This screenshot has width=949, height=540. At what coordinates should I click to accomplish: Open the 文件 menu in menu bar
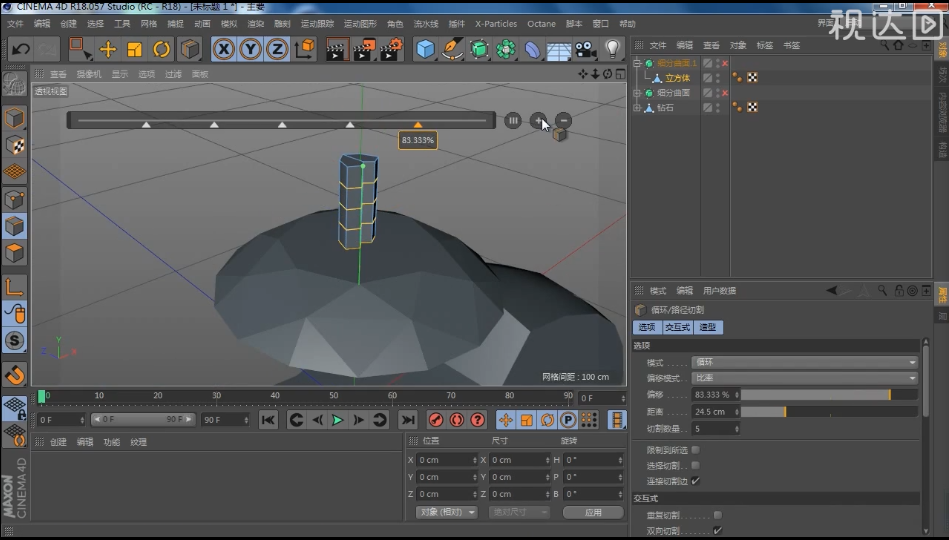[15, 24]
